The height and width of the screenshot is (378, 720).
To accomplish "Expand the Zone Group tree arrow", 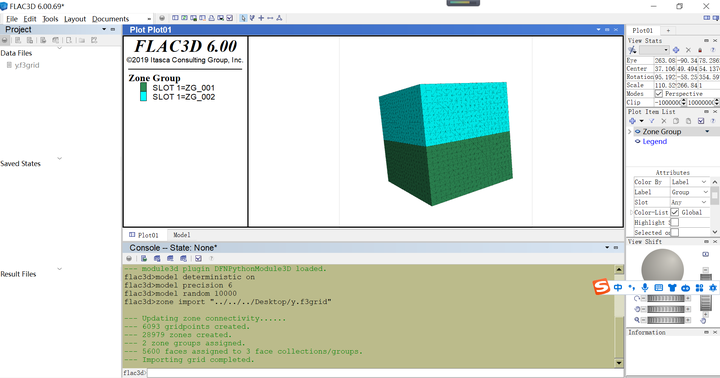I will tap(630, 132).
